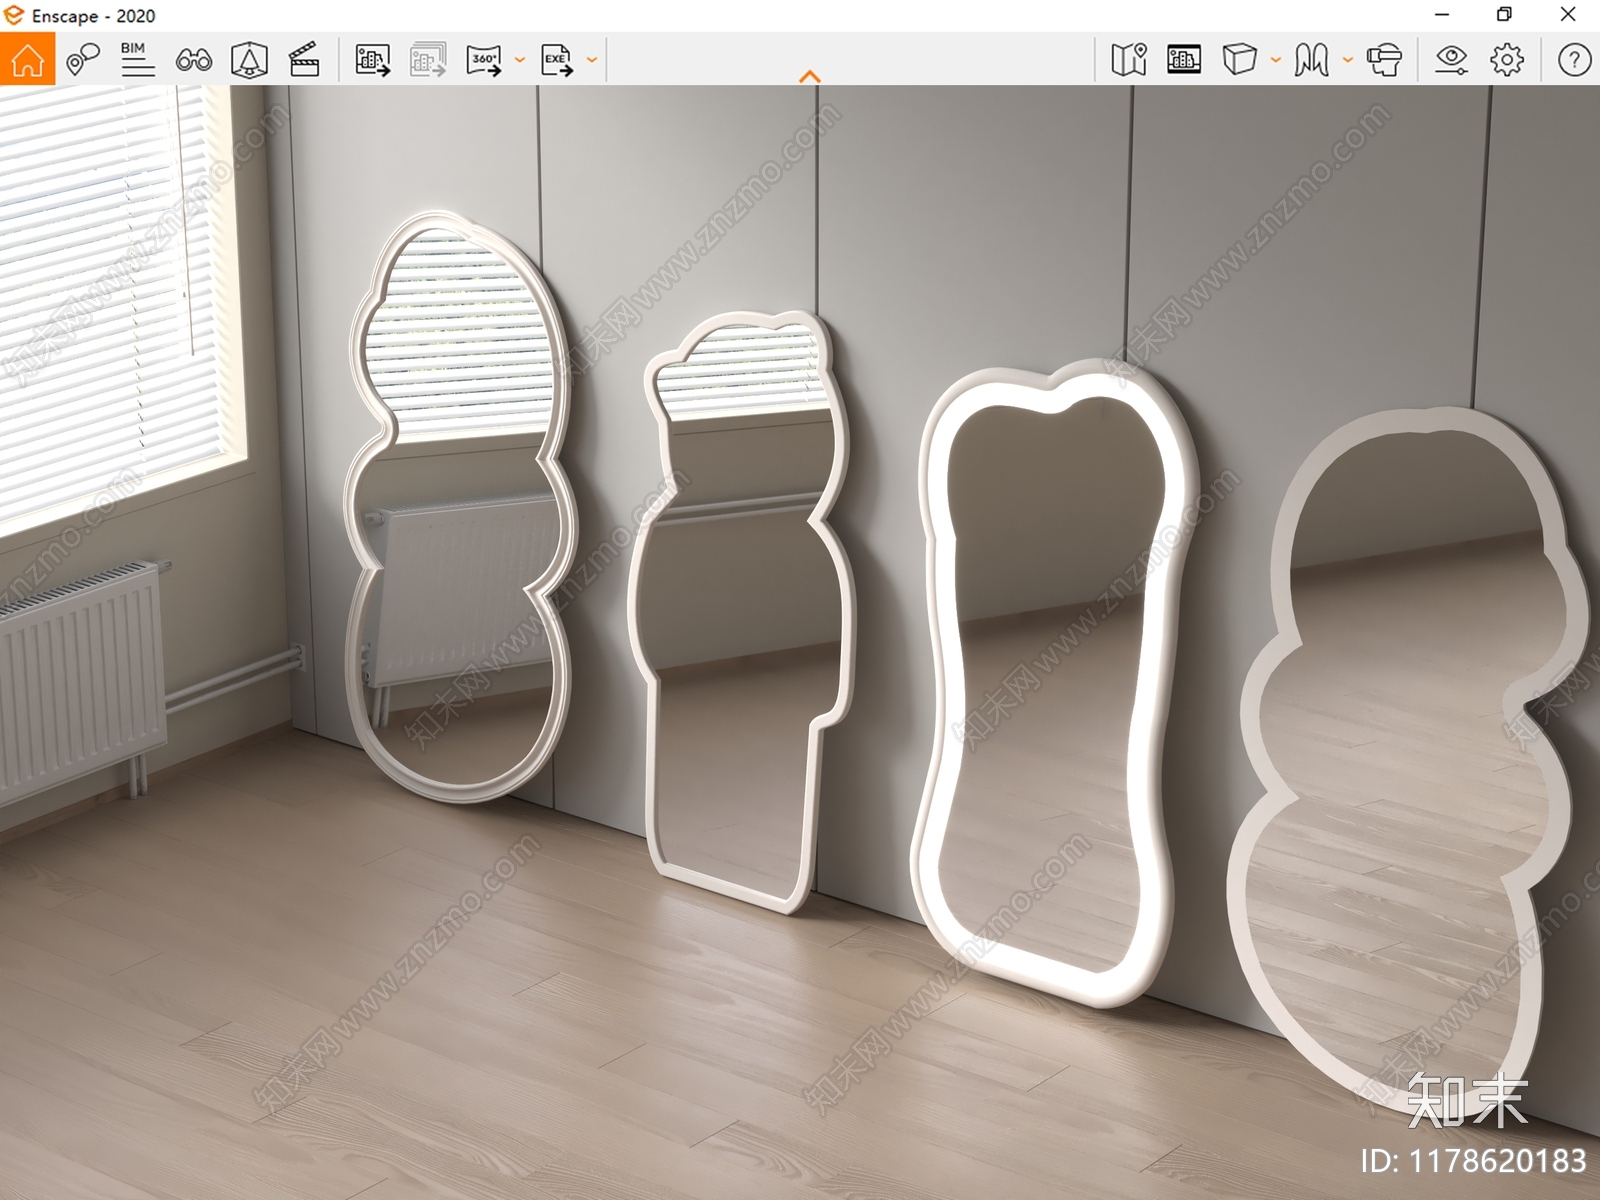Image resolution: width=1600 pixels, height=1200 pixels.
Task: Open the binoculars view management icon
Action: (x=193, y=60)
